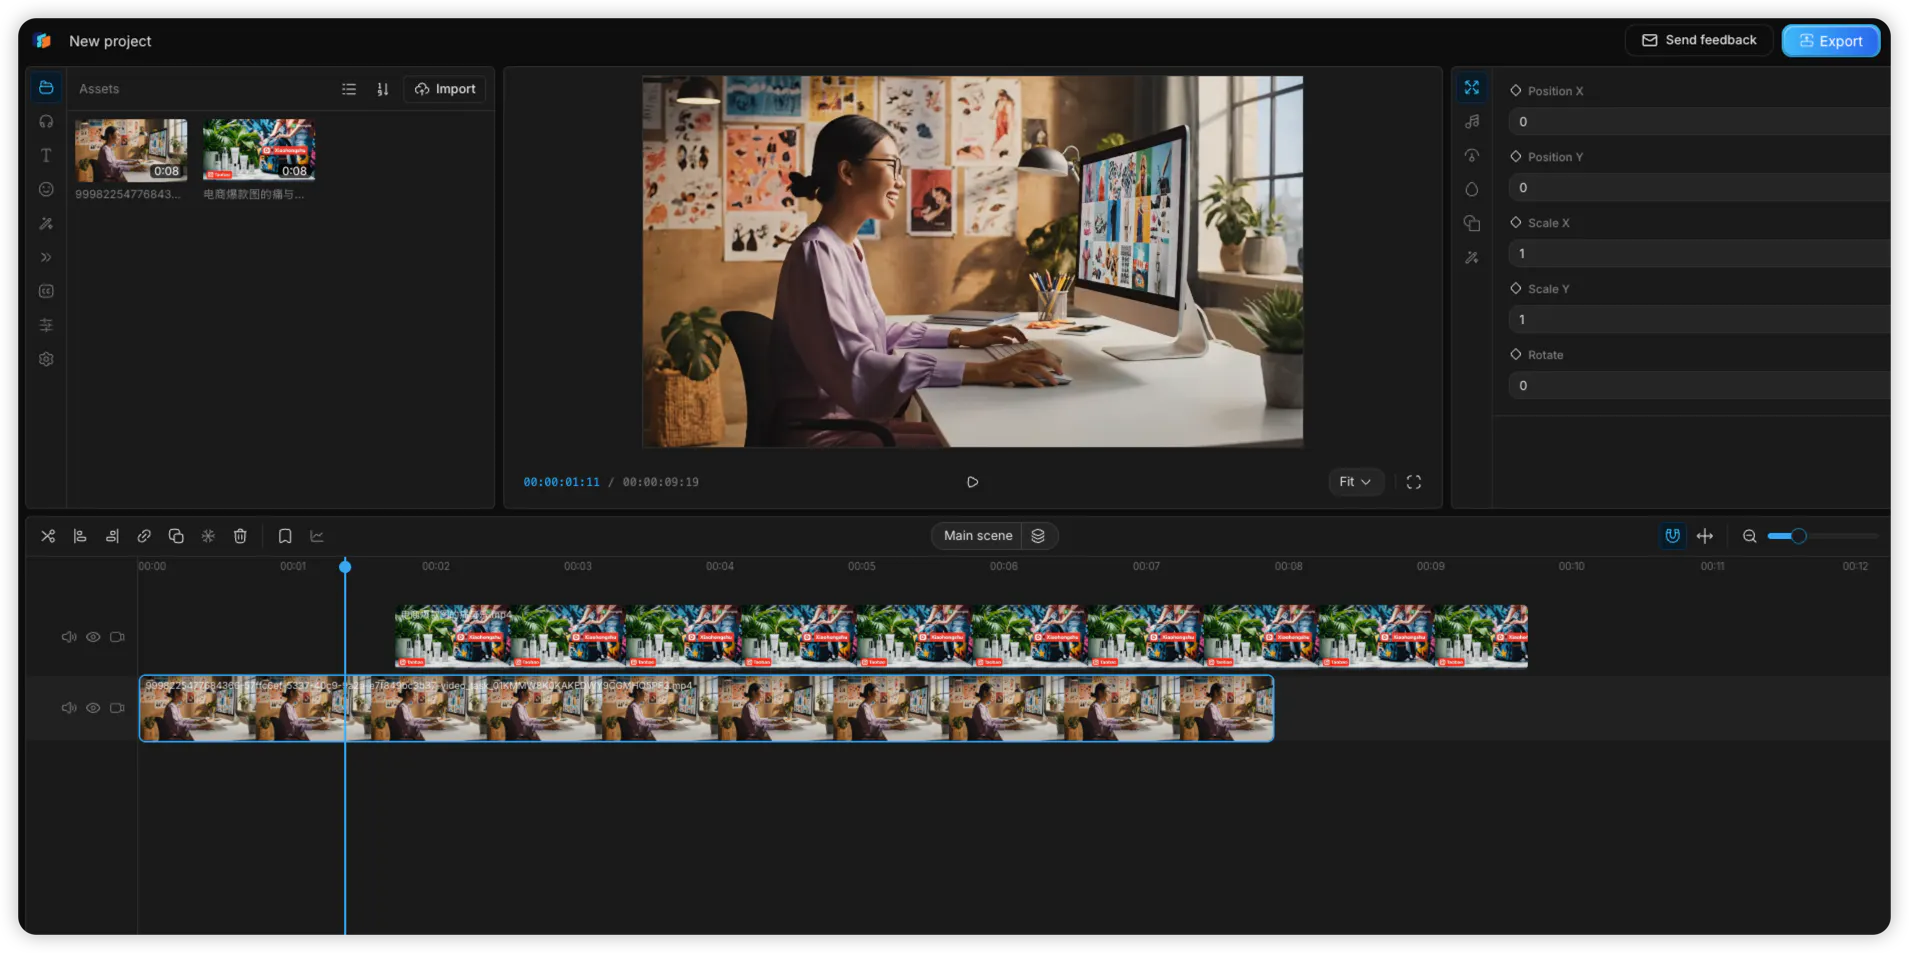Screen dimensions: 1909x953
Task: Click the Export button
Action: pos(1830,41)
